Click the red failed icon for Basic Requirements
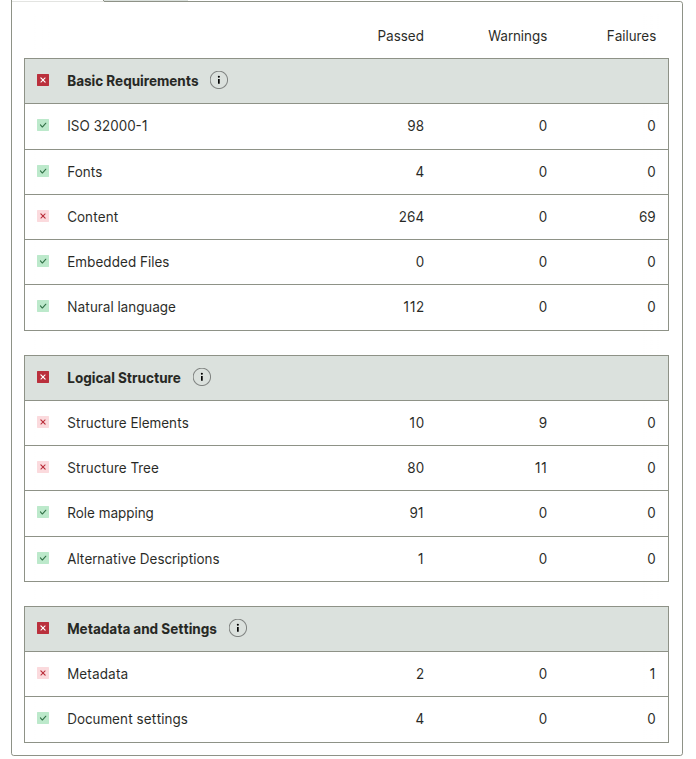 43,81
